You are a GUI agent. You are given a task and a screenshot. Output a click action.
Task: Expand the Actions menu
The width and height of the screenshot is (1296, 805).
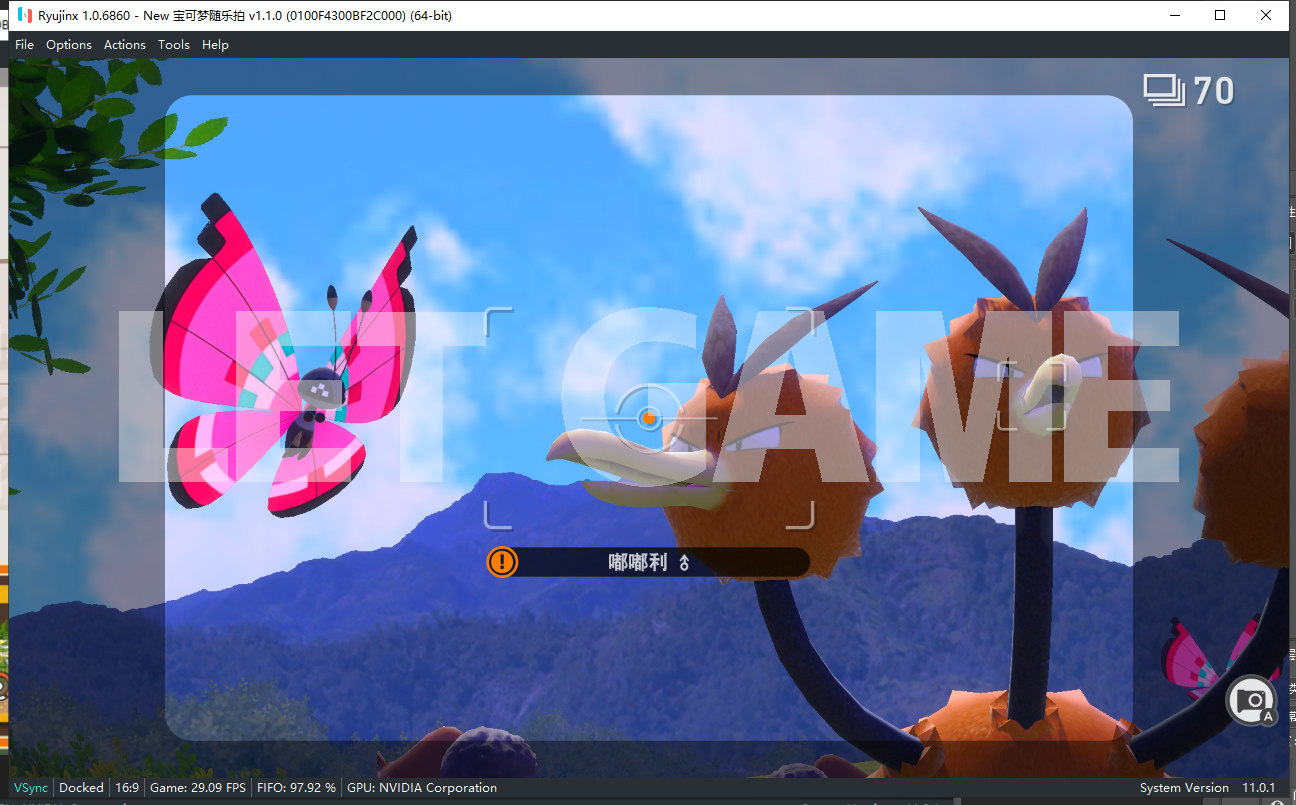click(124, 45)
